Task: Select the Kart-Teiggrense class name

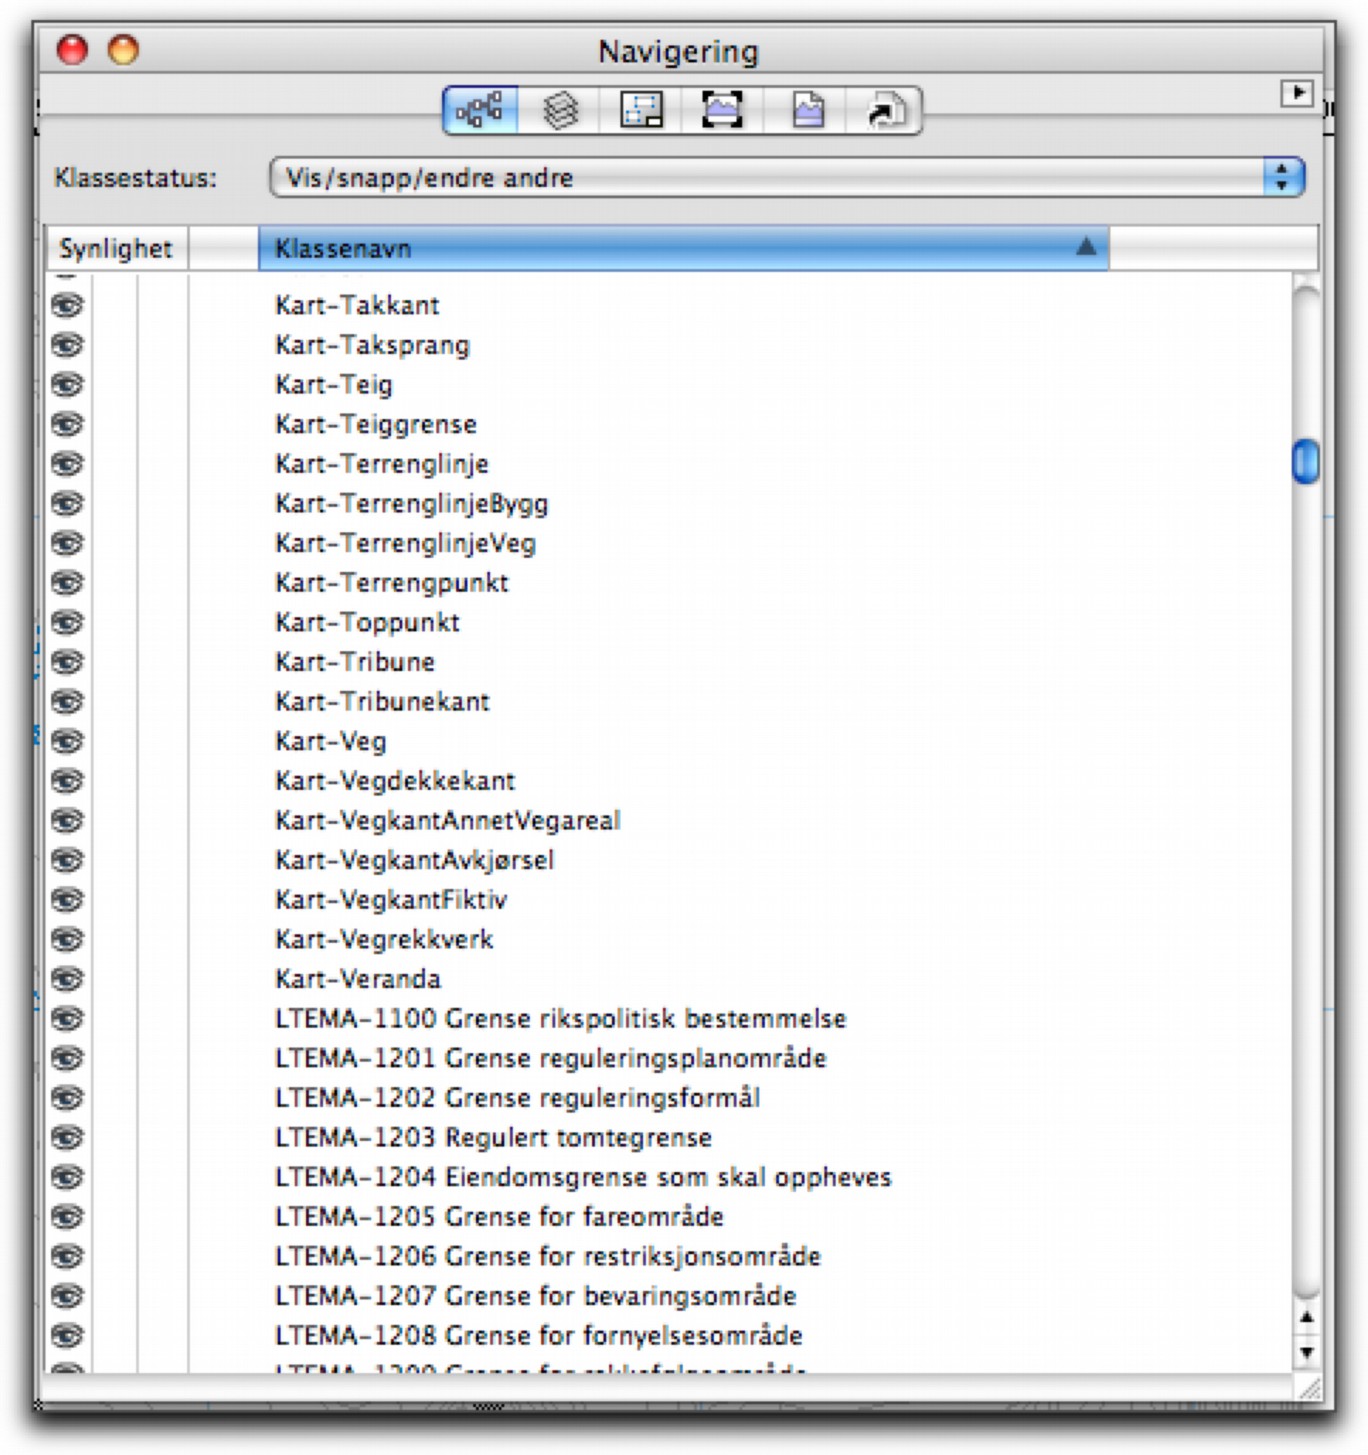Action: tap(376, 424)
